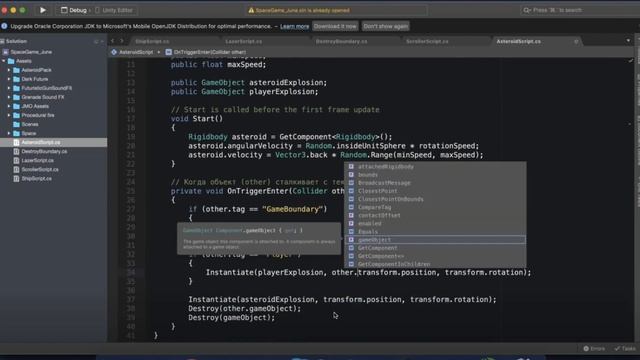Click the LaserScript.cs file icon
Screen dimensions: 640x360
16,160
